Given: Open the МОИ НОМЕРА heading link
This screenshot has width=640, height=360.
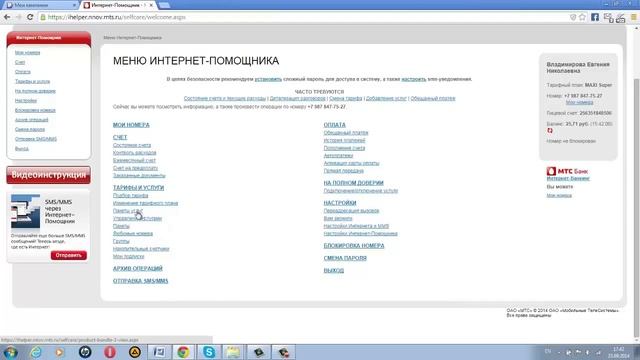Looking at the screenshot, I should click(x=131, y=125).
